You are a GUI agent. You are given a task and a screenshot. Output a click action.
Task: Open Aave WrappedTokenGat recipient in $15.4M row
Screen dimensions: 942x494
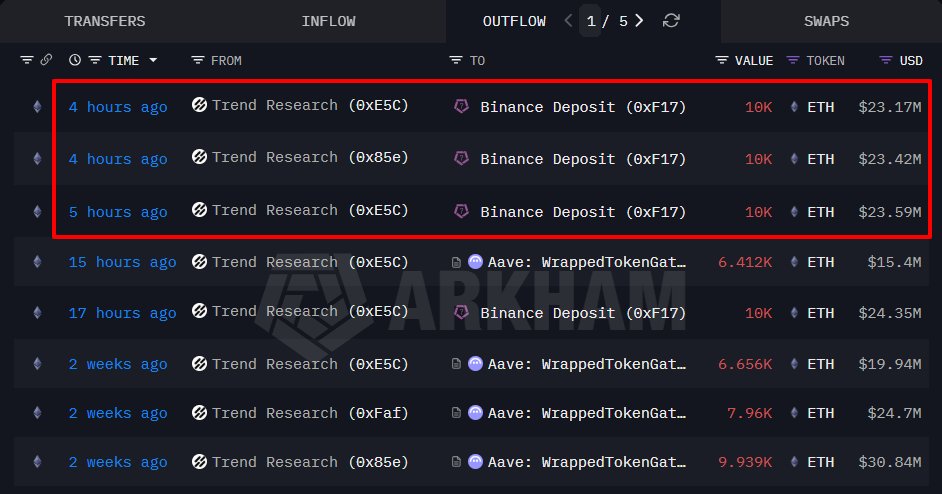(x=586, y=262)
